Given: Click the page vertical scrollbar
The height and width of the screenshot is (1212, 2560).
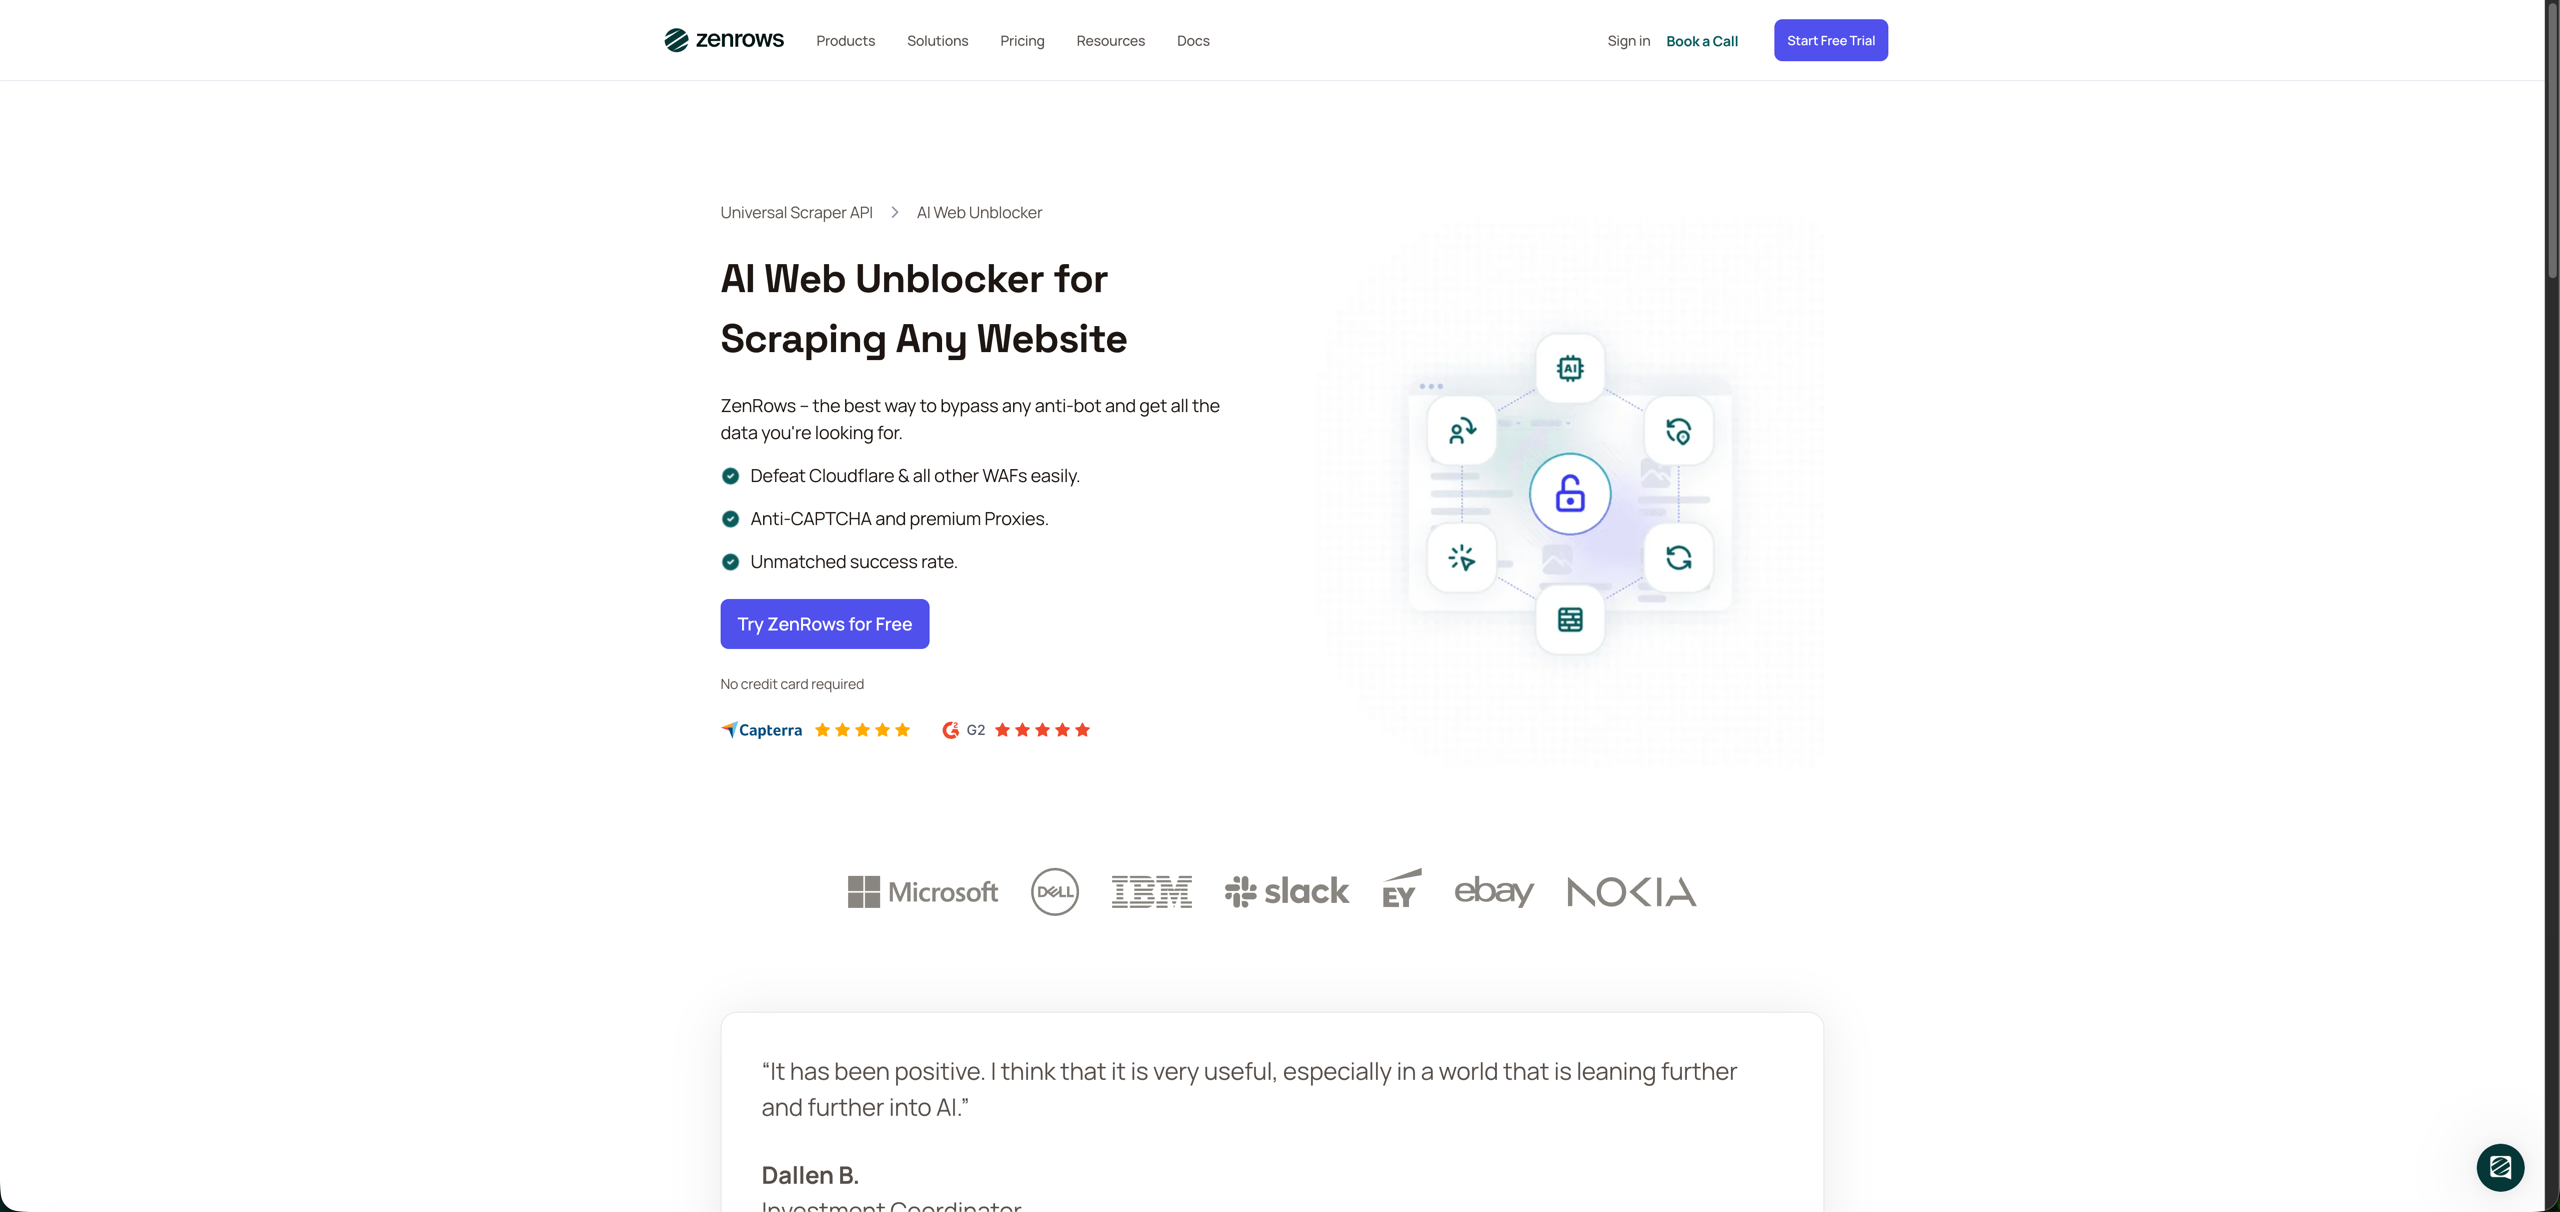Looking at the screenshot, I should (x=2552, y=606).
